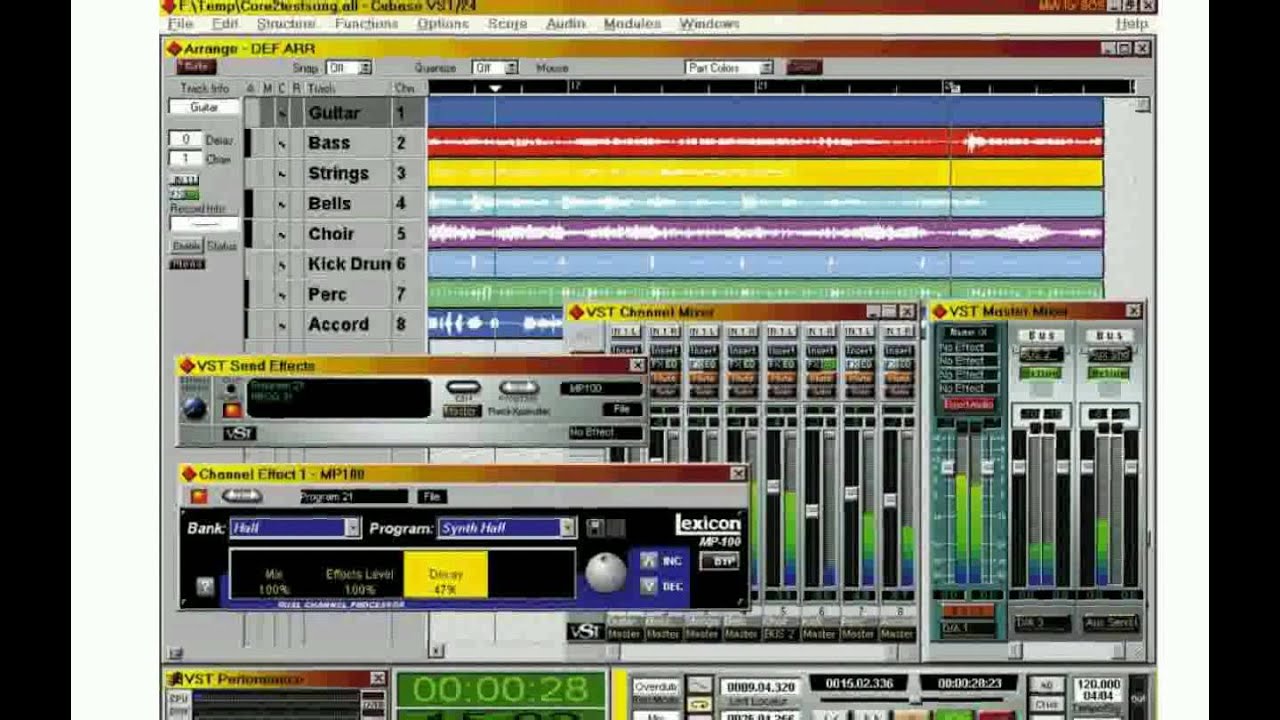Click the audio class icon on Perc track
Viewport: 1280px width, 720px height.
coord(283,295)
